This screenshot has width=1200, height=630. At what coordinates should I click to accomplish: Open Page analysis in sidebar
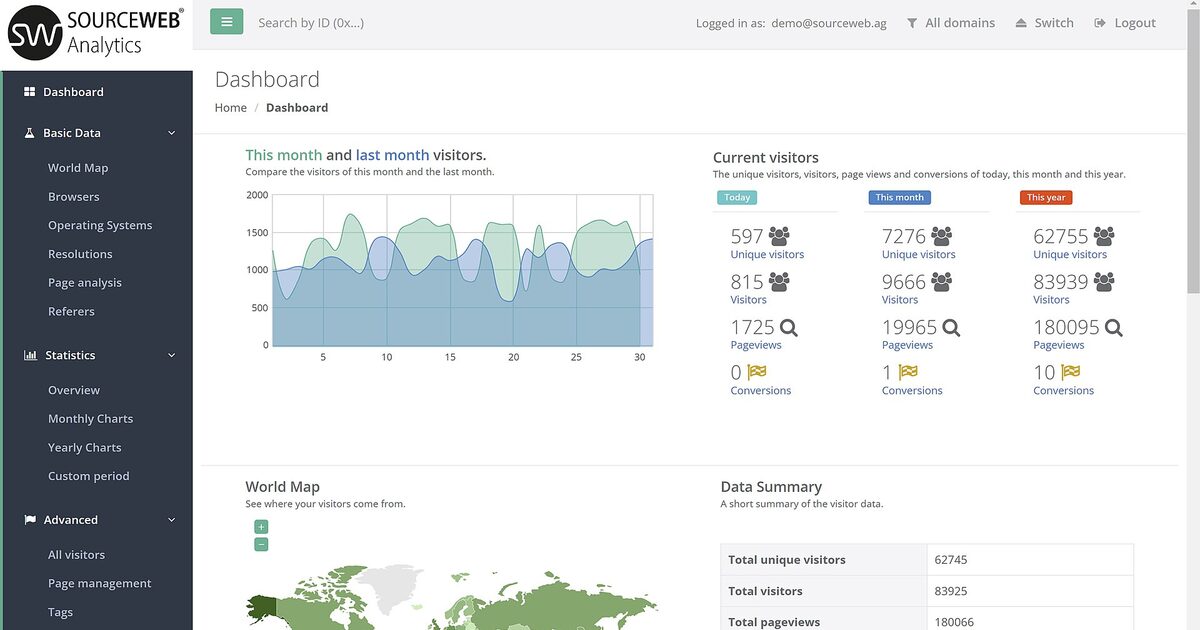85,283
